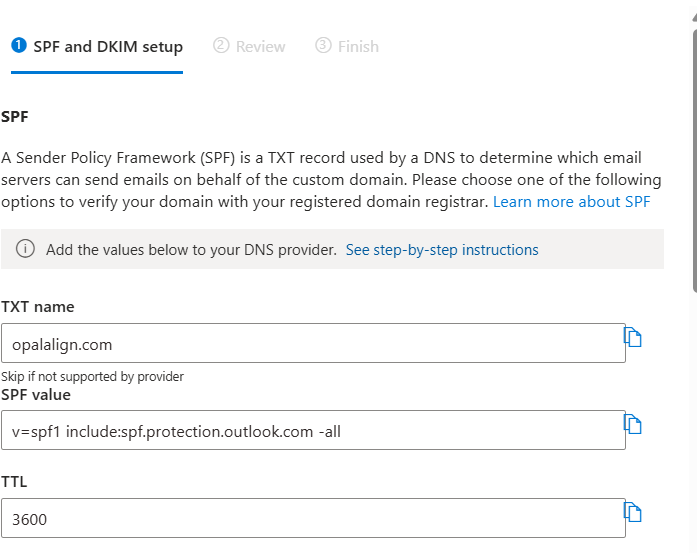
Task: Click the info icon in the banner
Action: pyautogui.click(x=26, y=250)
